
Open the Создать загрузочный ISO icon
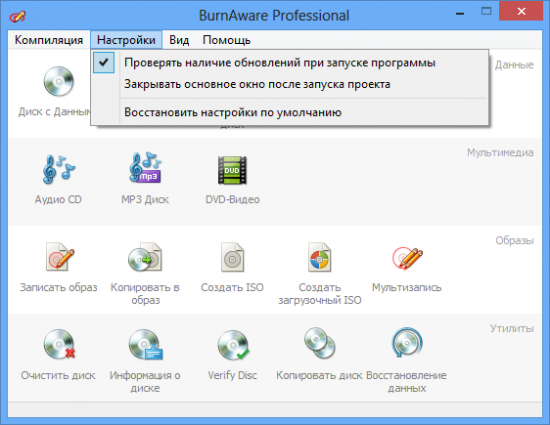pos(319,257)
